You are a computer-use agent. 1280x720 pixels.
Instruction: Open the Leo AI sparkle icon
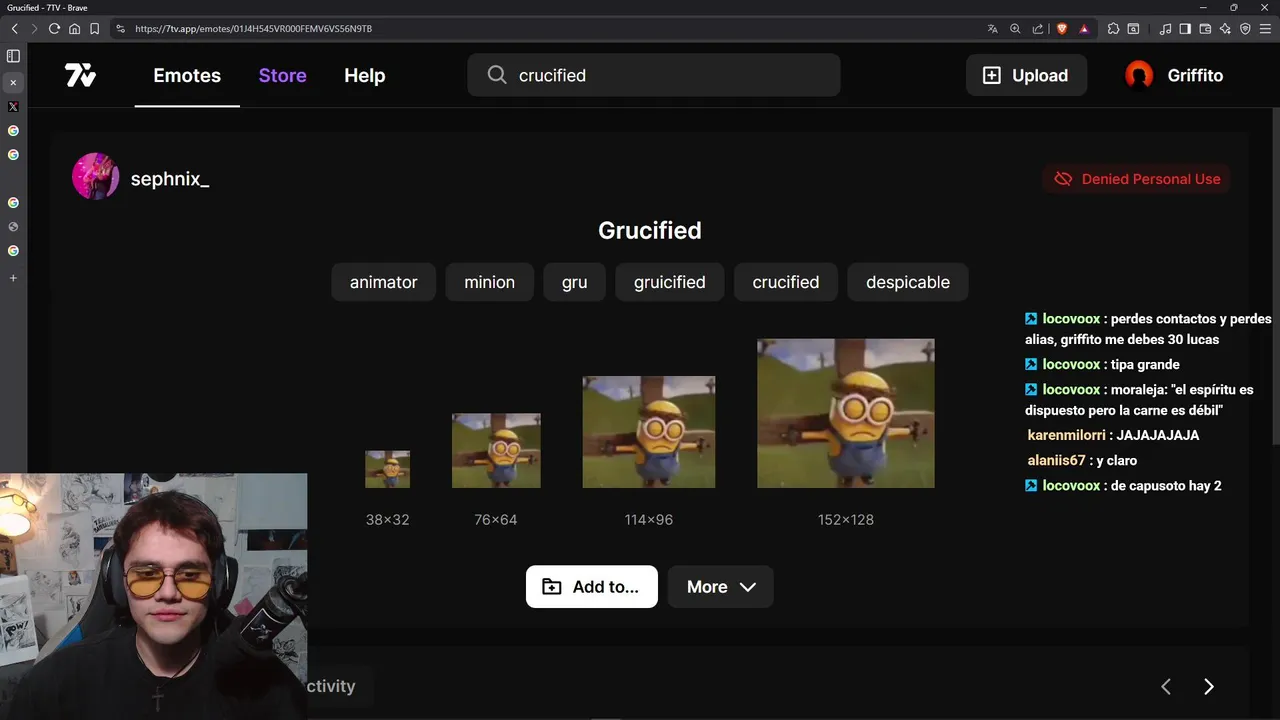tap(1225, 29)
